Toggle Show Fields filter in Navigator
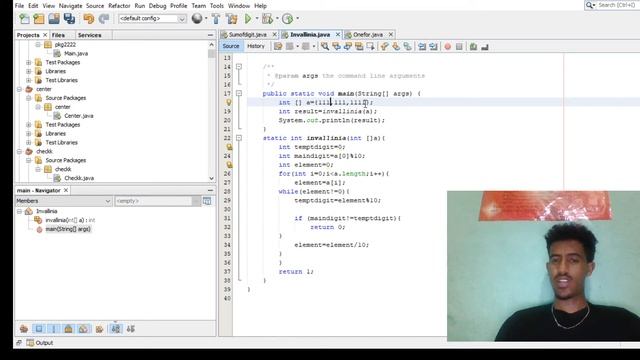This screenshot has height=360, width=640. (39, 329)
